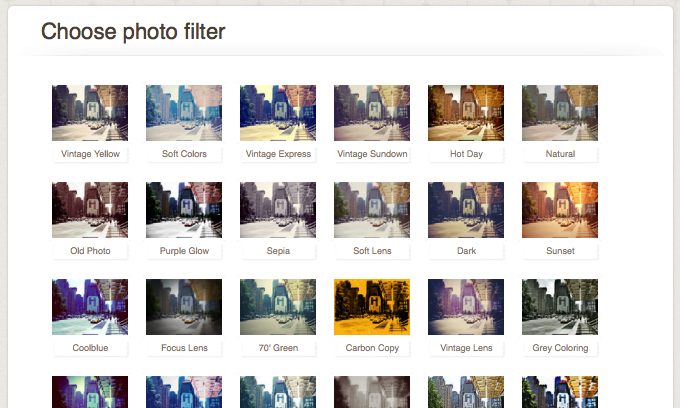Apply the Coolblue filter thumbnail

click(90, 307)
